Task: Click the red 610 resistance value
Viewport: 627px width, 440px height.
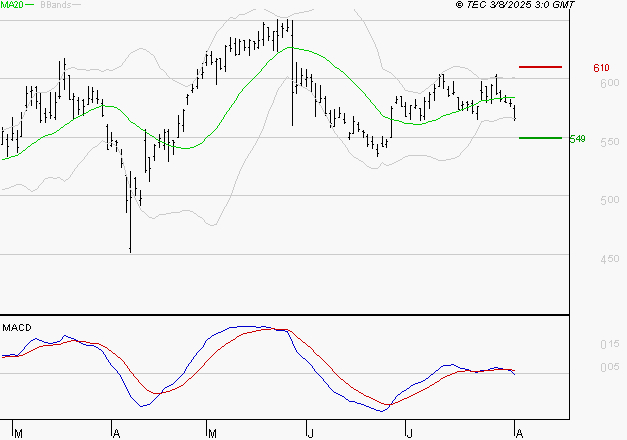Action: coord(601,68)
